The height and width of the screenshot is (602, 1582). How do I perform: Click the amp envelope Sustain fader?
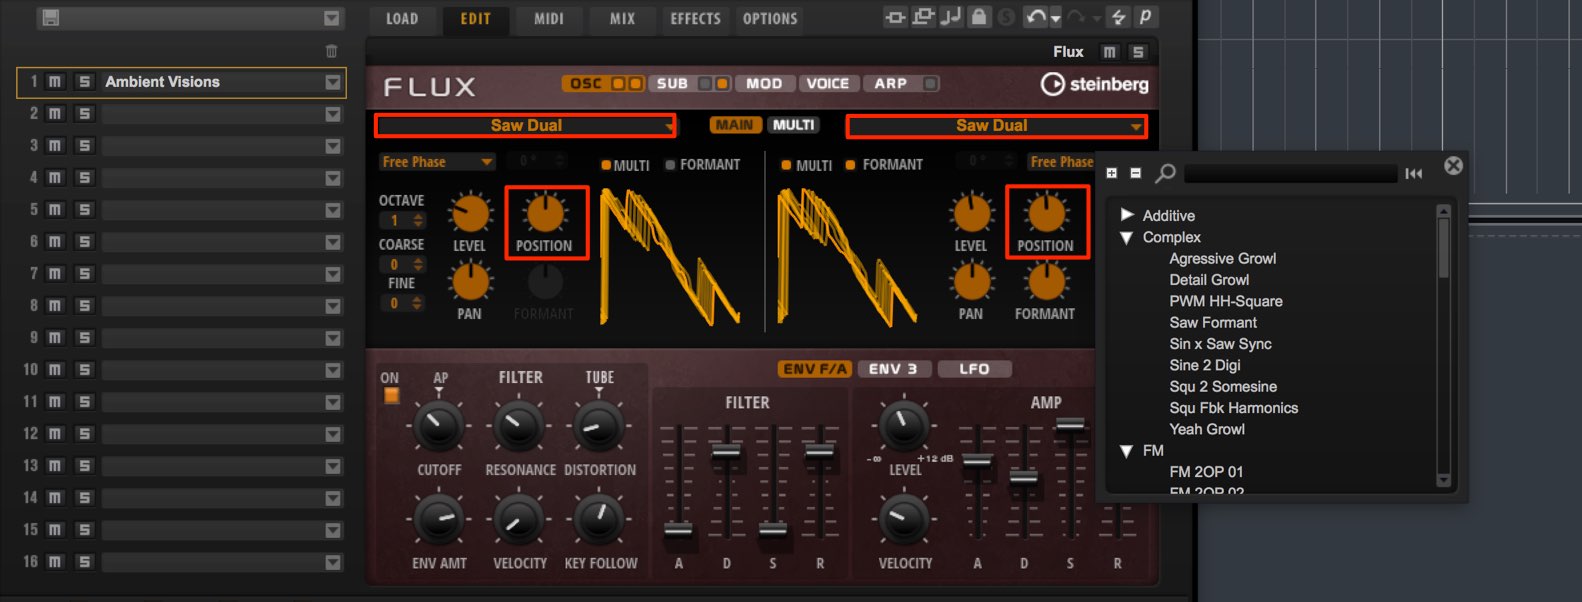coord(1070,424)
